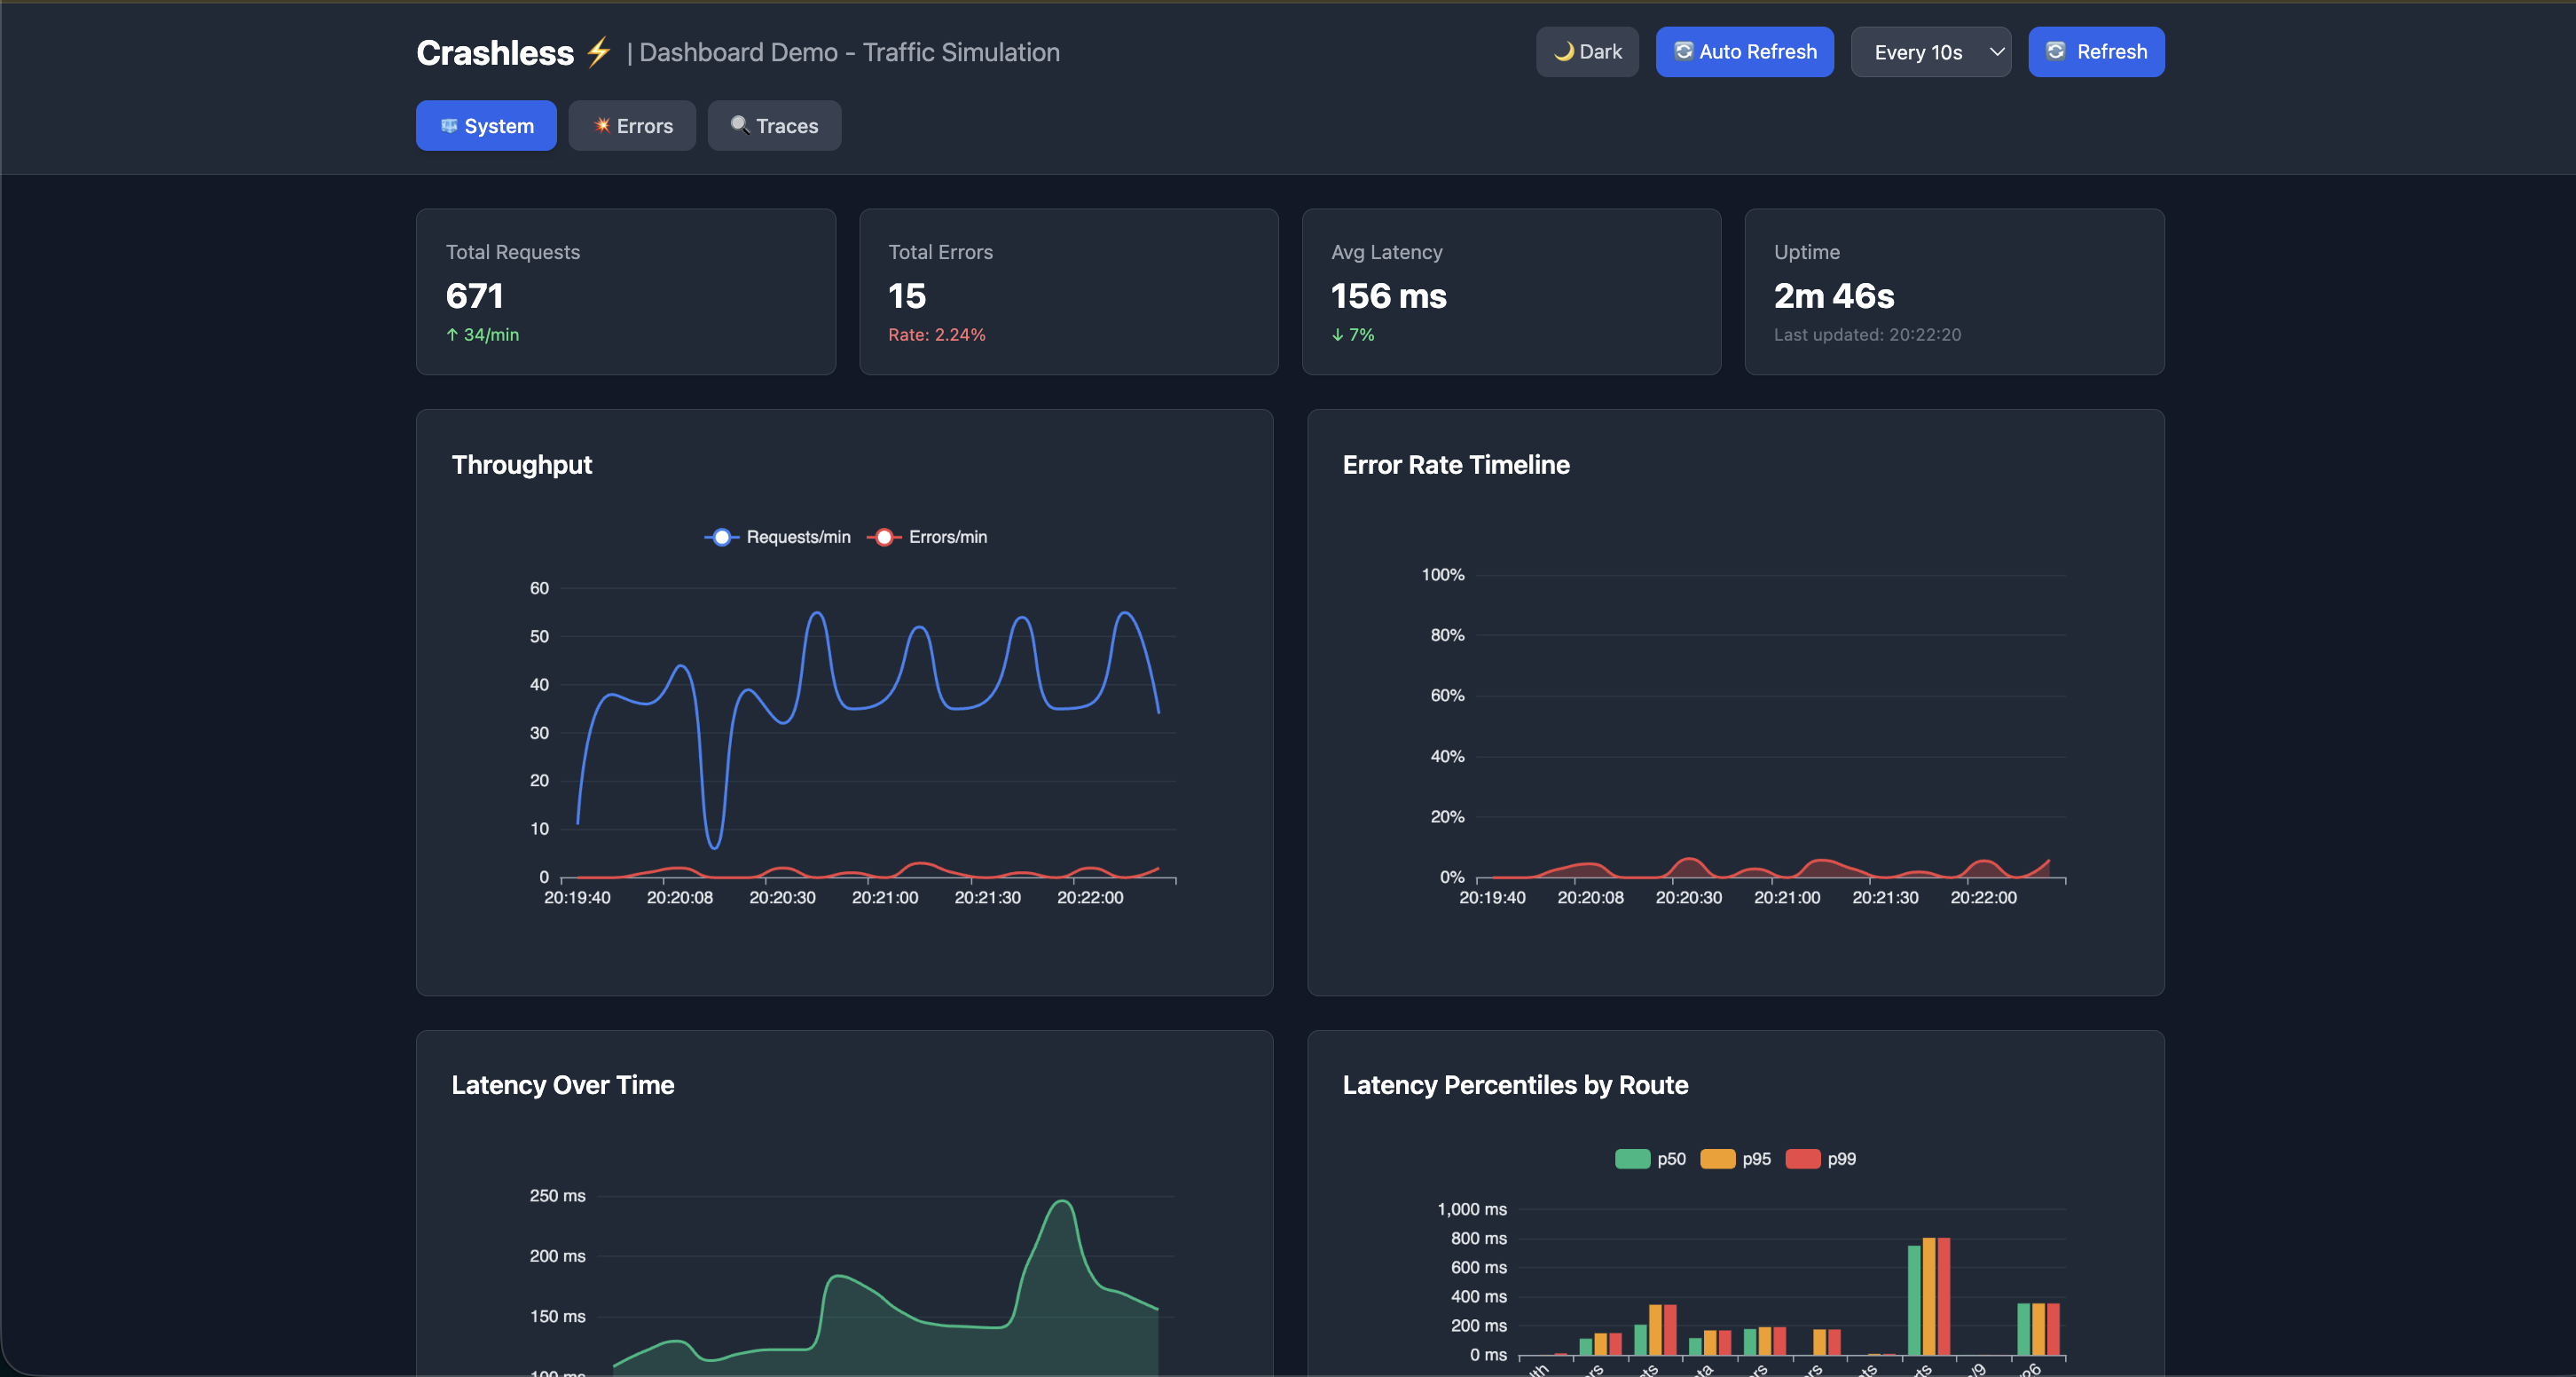Click the Auto Refresh circular arrows icon
The width and height of the screenshot is (2576, 1377).
coord(1683,51)
